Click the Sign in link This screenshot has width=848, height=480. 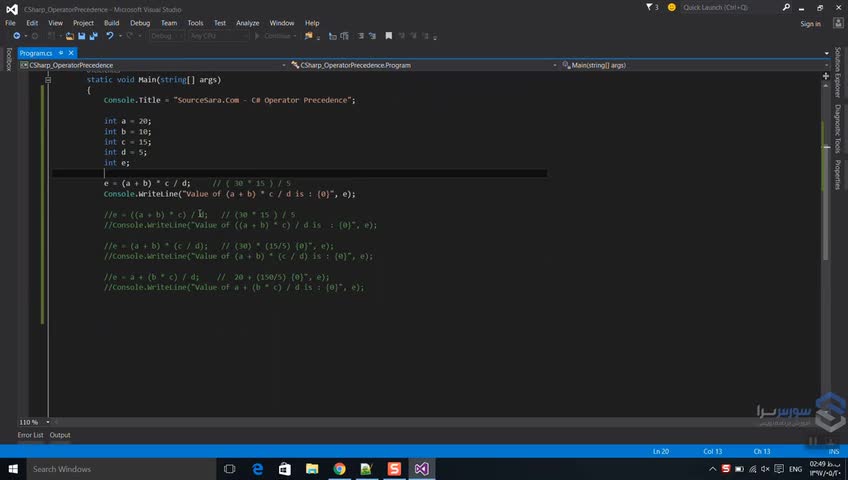[810, 24]
